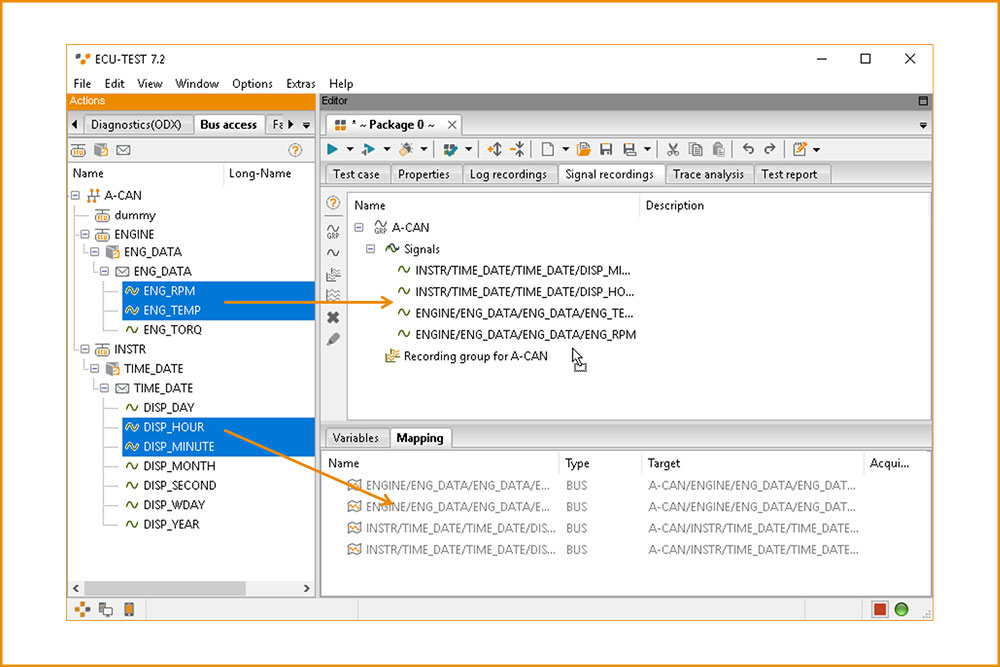Select DISP_SECOND signal in Actions tree
The width and height of the screenshot is (1000, 667).
180,485
